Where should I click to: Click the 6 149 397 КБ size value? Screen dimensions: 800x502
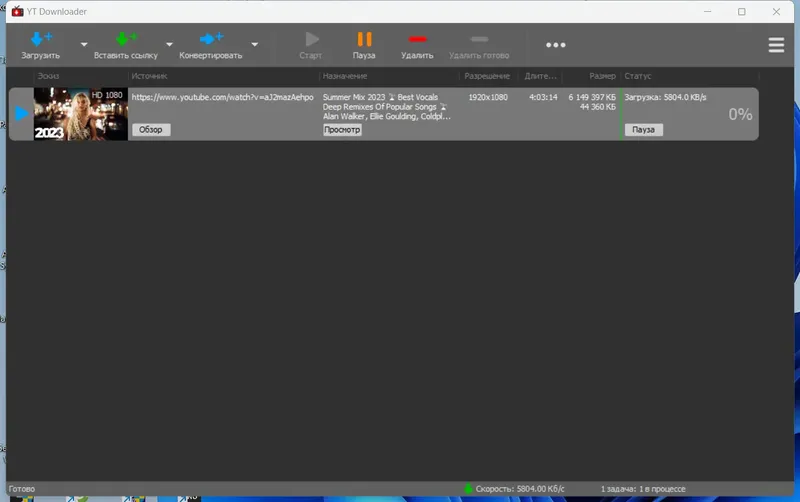coord(592,97)
